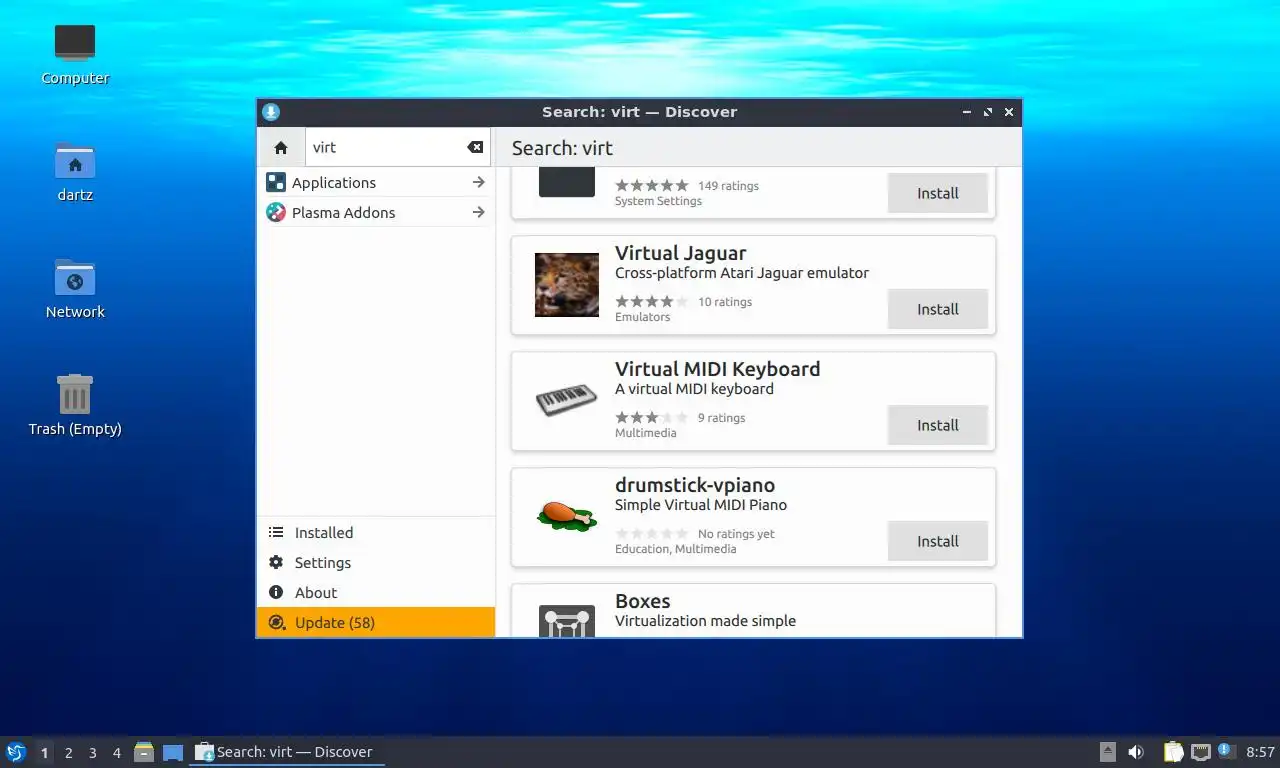Open the Plasma Addons category
This screenshot has height=768, width=1280.
[x=376, y=212]
